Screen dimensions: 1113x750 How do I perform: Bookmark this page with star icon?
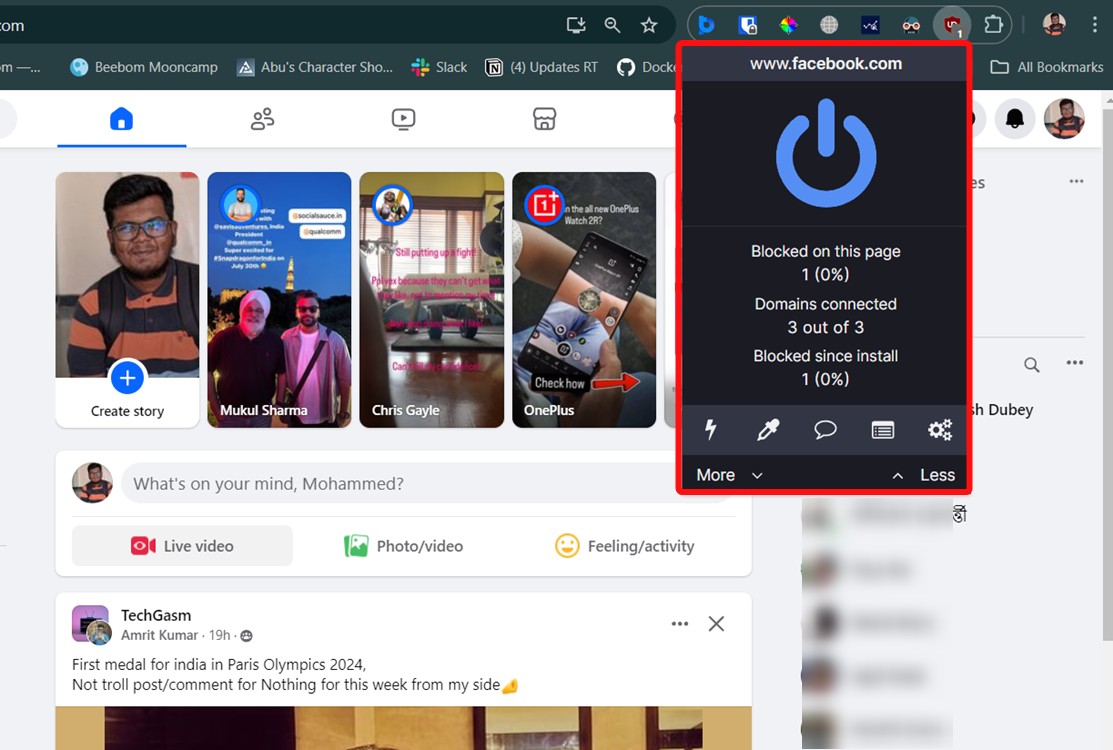pyautogui.click(x=649, y=25)
